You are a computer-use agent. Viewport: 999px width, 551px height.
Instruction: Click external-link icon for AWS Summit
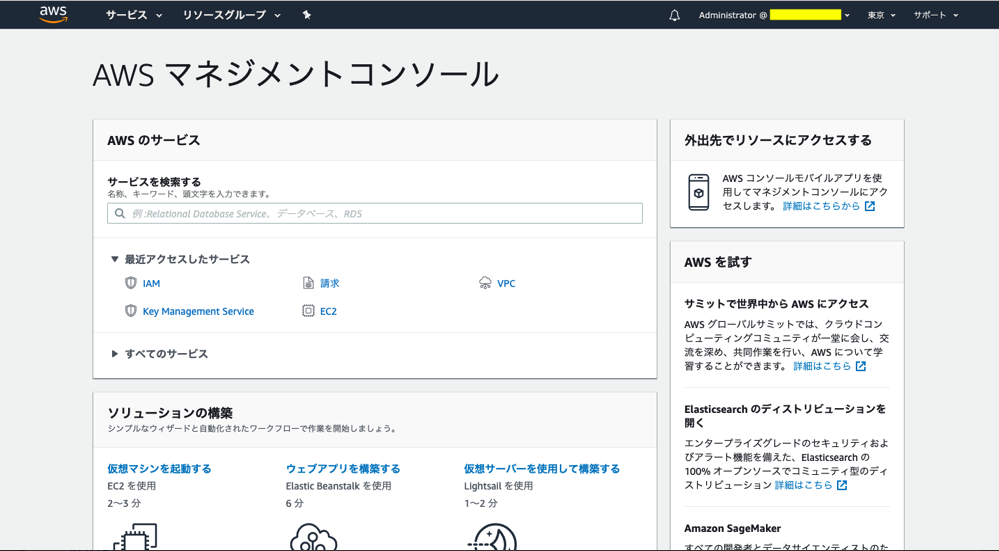point(861,366)
